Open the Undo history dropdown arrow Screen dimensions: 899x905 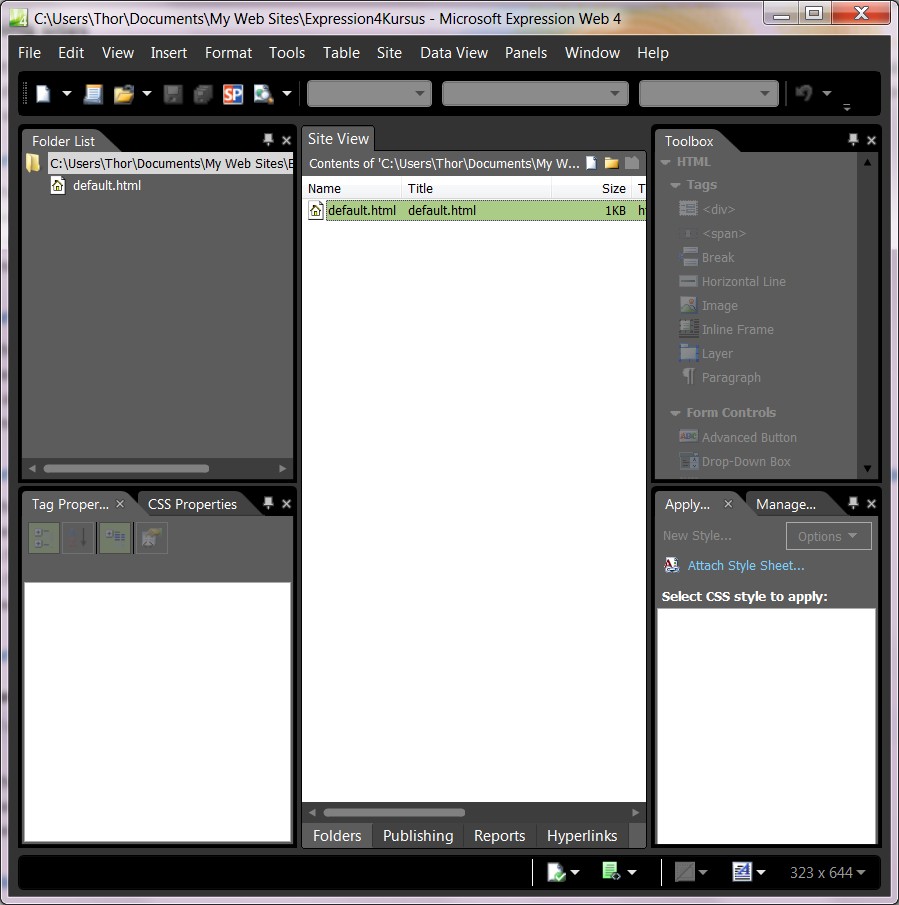[x=827, y=92]
